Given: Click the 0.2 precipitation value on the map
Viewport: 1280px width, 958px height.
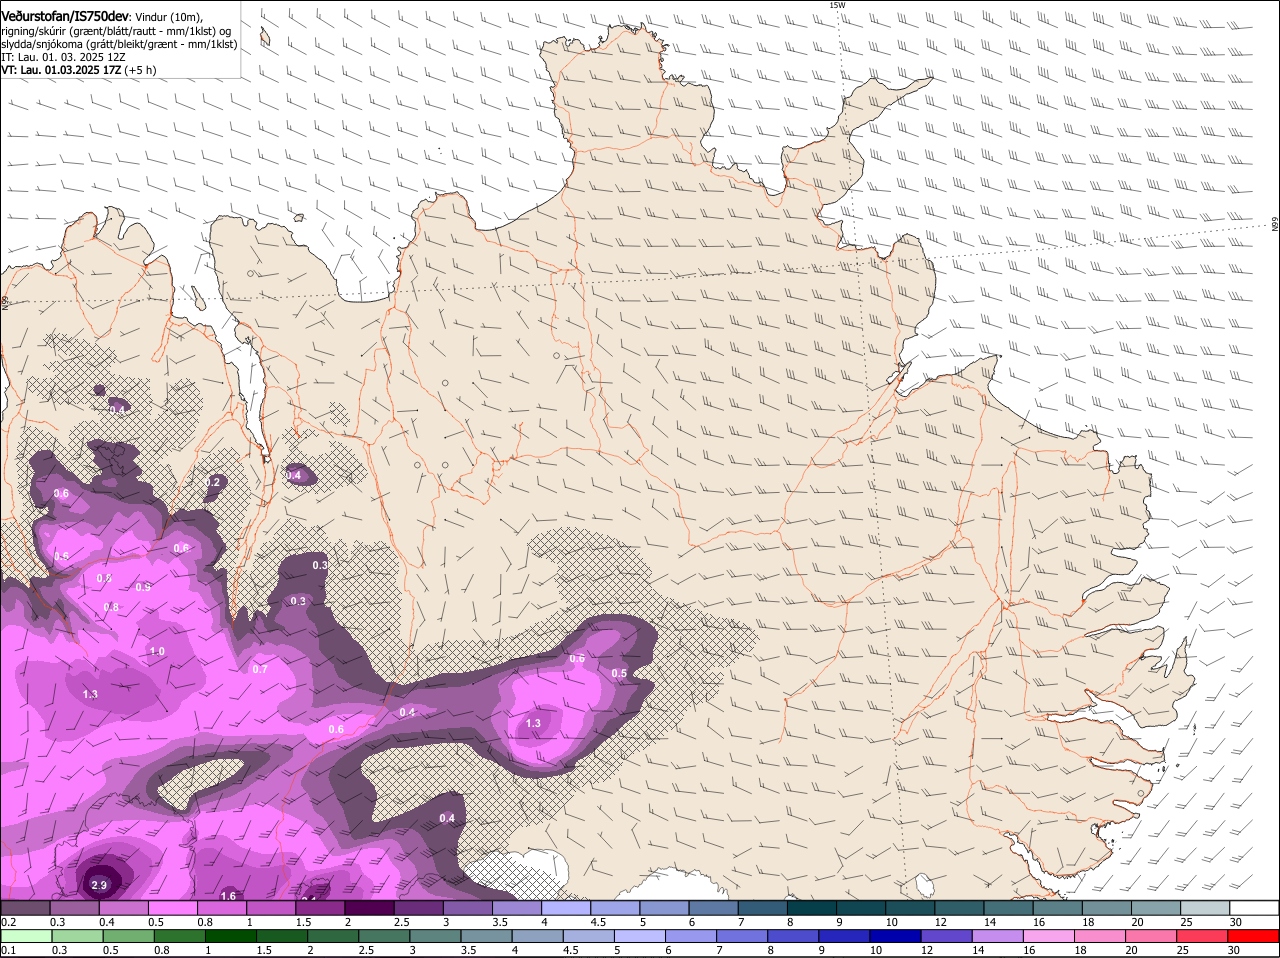Looking at the screenshot, I should 213,482.
